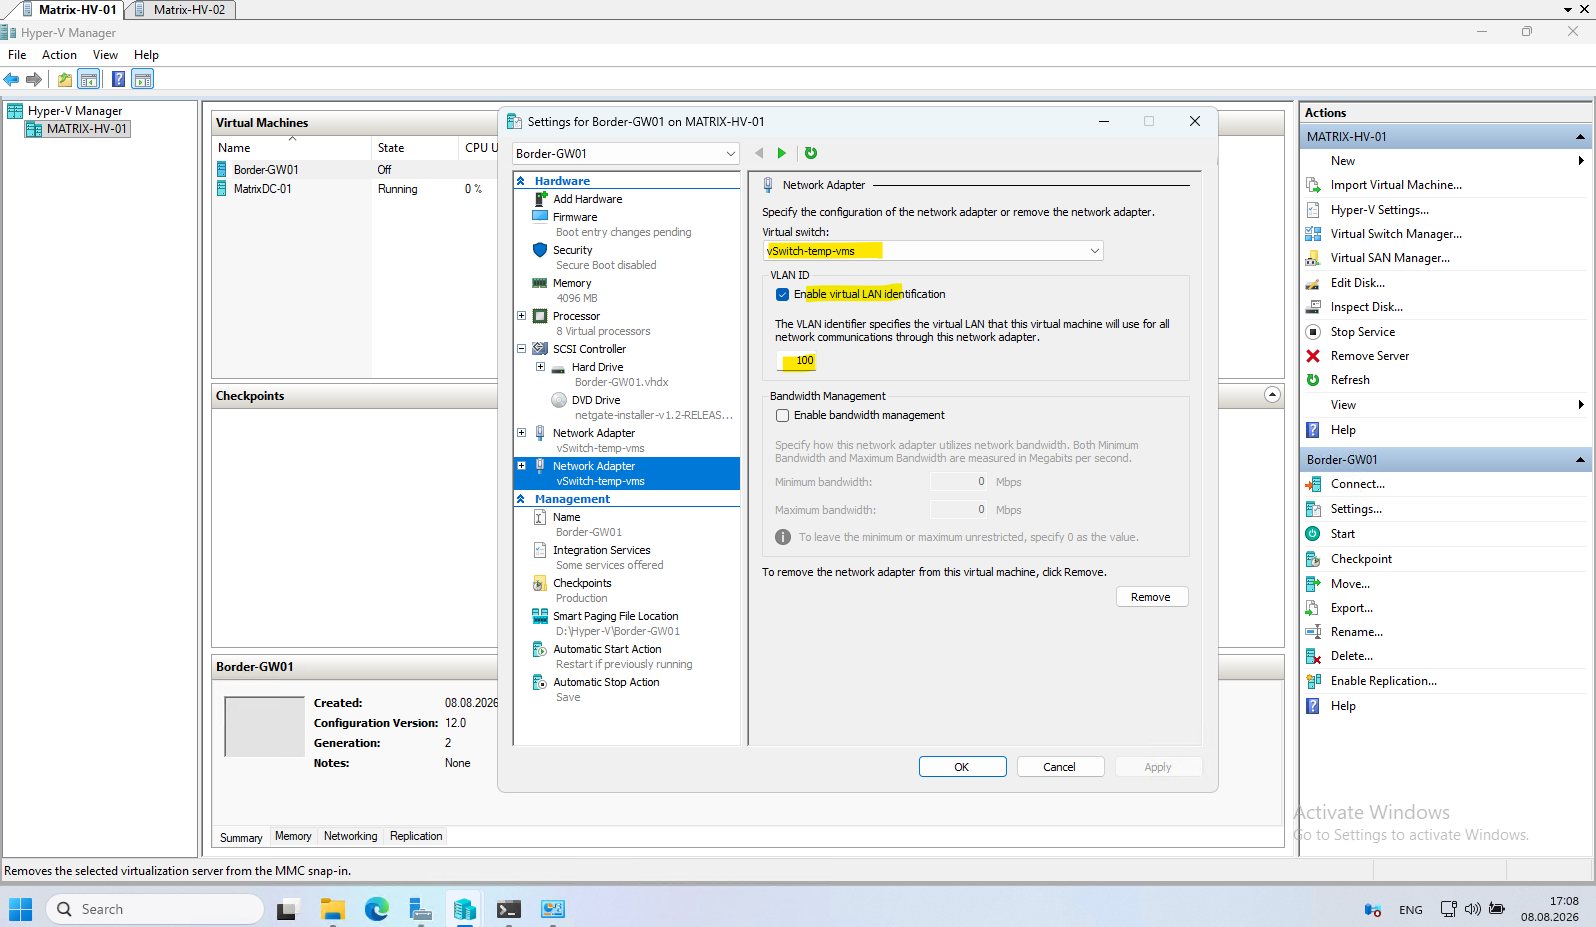1596x927 pixels.
Task: Expand the first Network Adapter node
Action: point(521,433)
